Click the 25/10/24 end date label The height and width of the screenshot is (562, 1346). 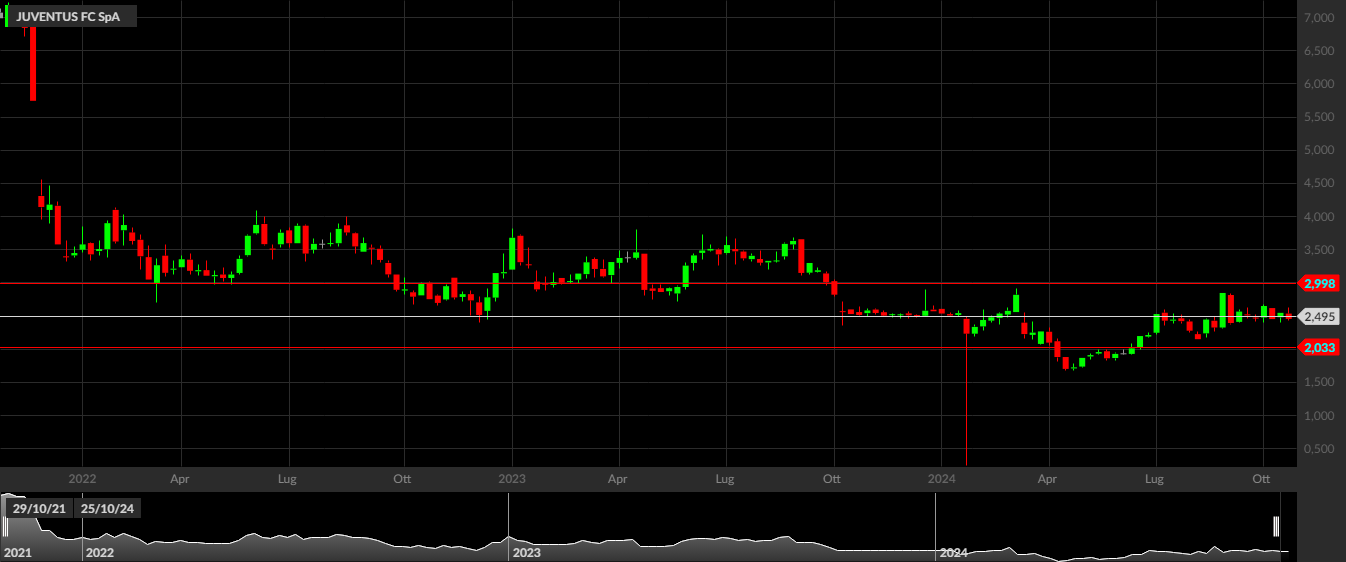(x=108, y=508)
